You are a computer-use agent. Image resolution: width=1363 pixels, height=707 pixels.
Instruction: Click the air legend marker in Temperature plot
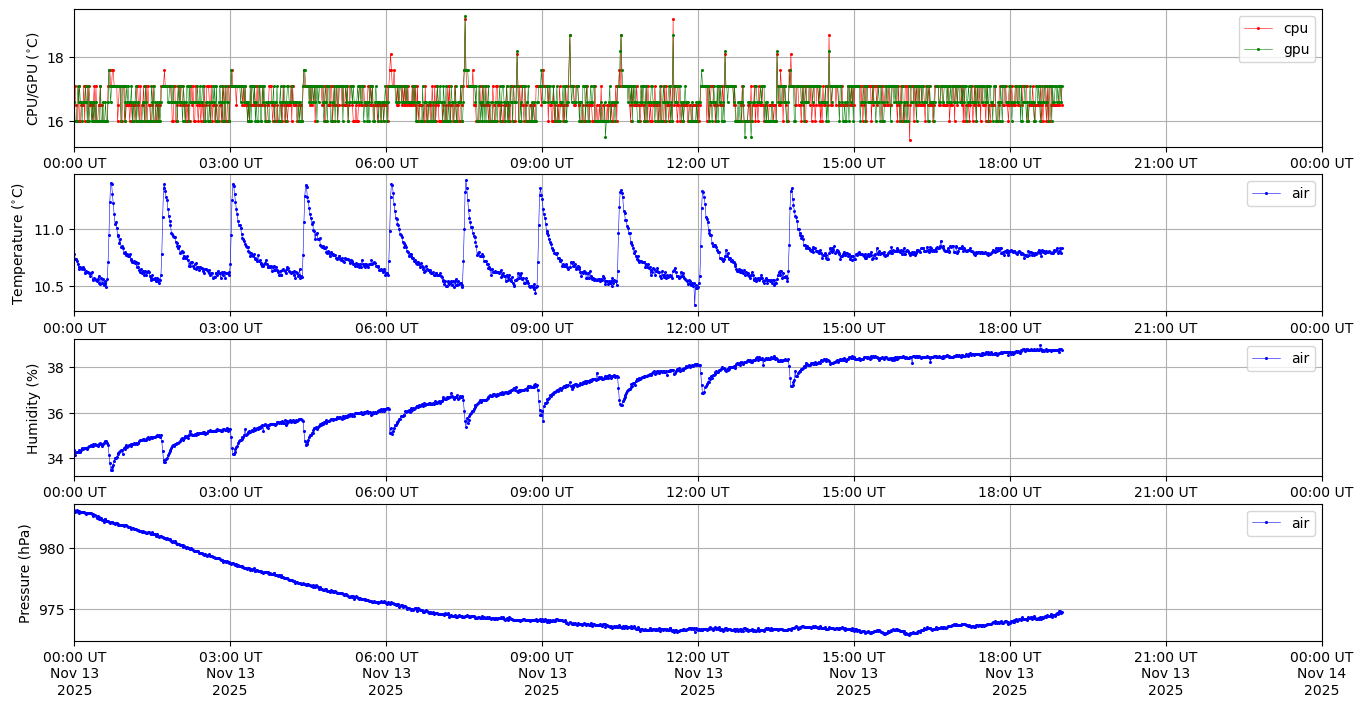coord(1266,194)
